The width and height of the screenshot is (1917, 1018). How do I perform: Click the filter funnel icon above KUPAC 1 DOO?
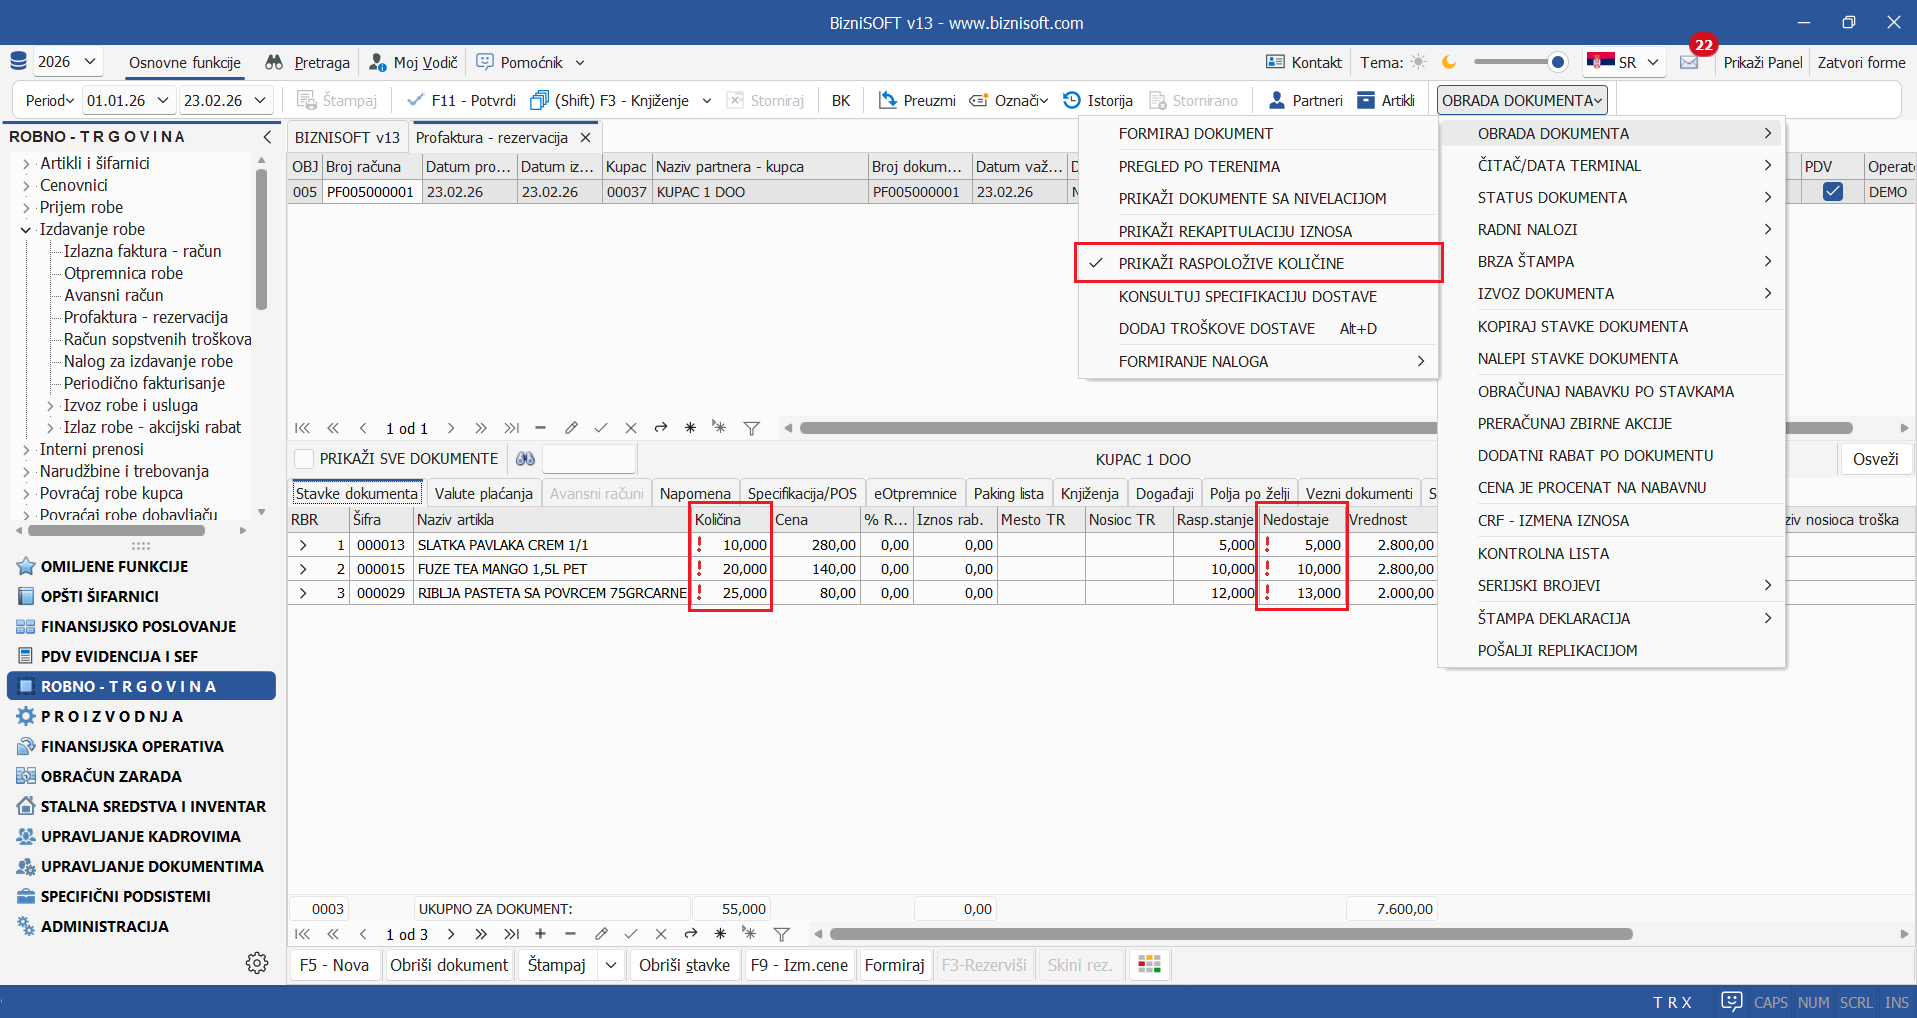click(x=751, y=428)
